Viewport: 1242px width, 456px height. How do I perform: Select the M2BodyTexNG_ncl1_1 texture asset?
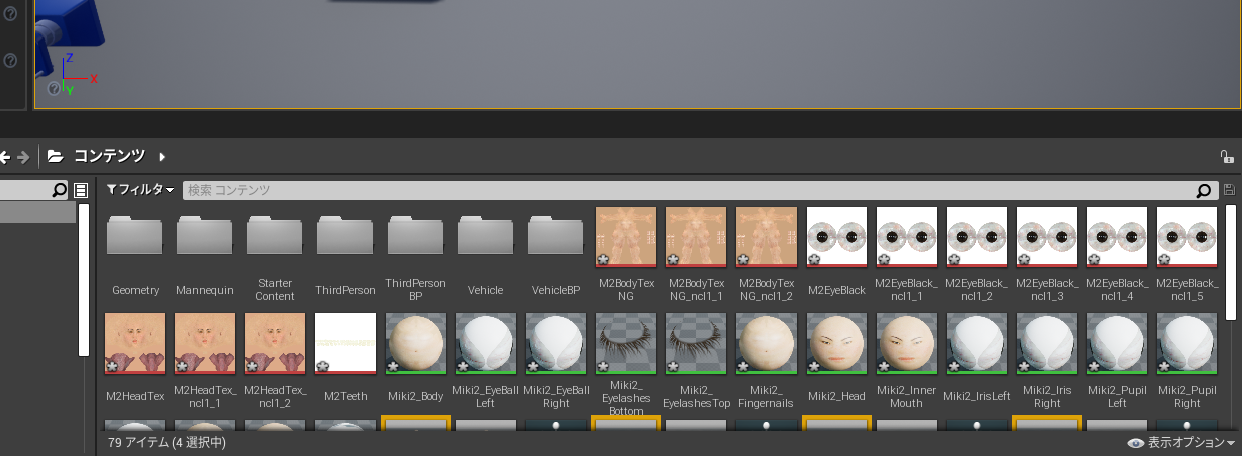tap(696, 237)
